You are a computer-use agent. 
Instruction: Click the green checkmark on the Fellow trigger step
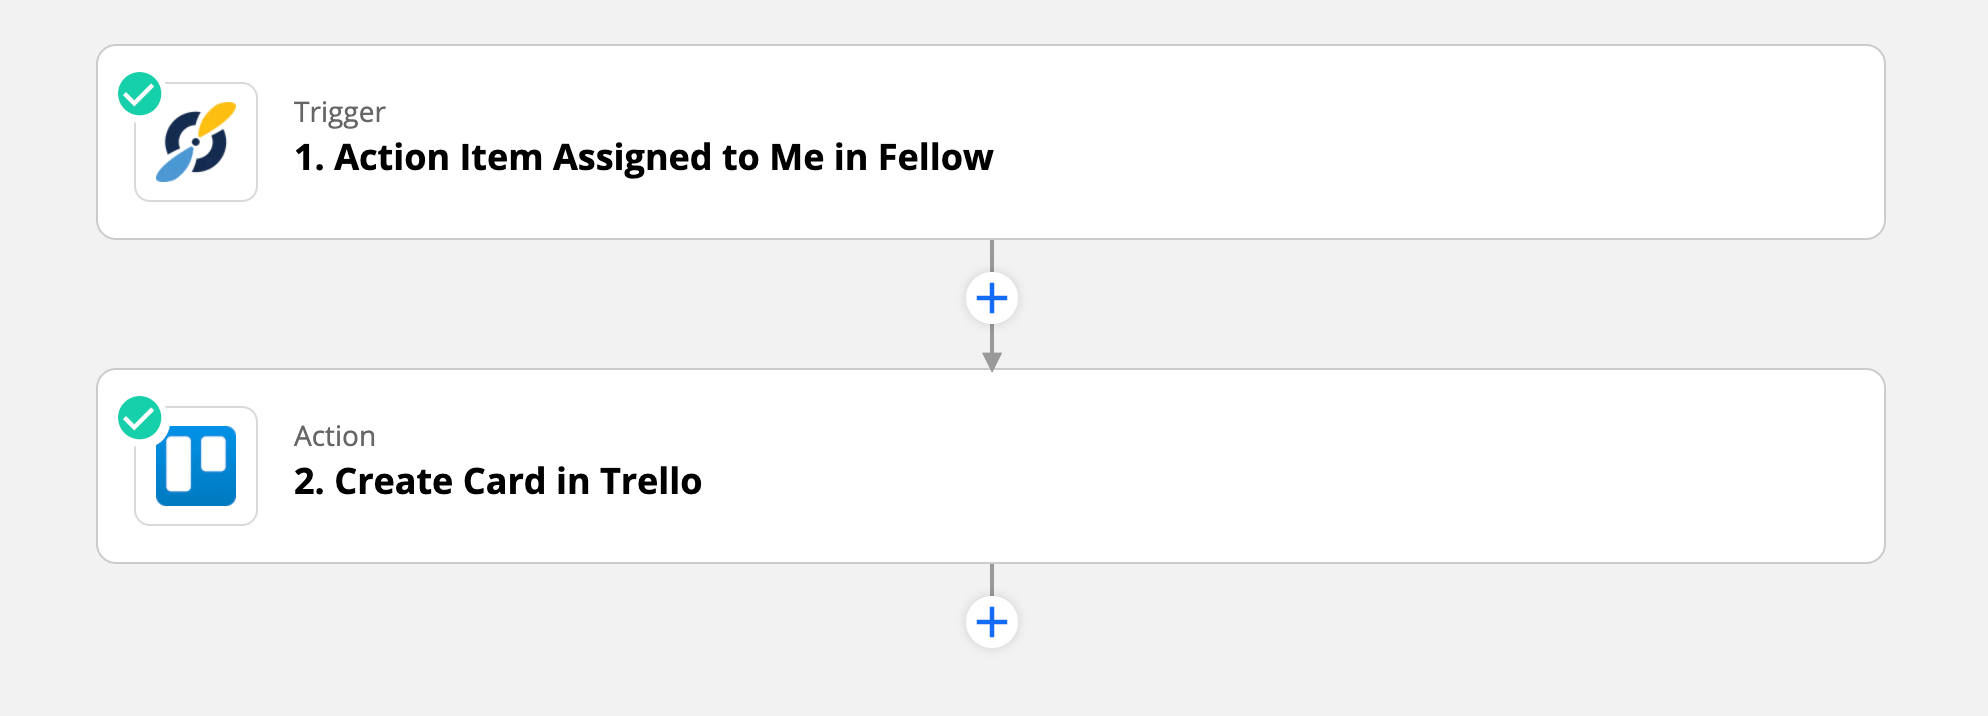[x=140, y=94]
